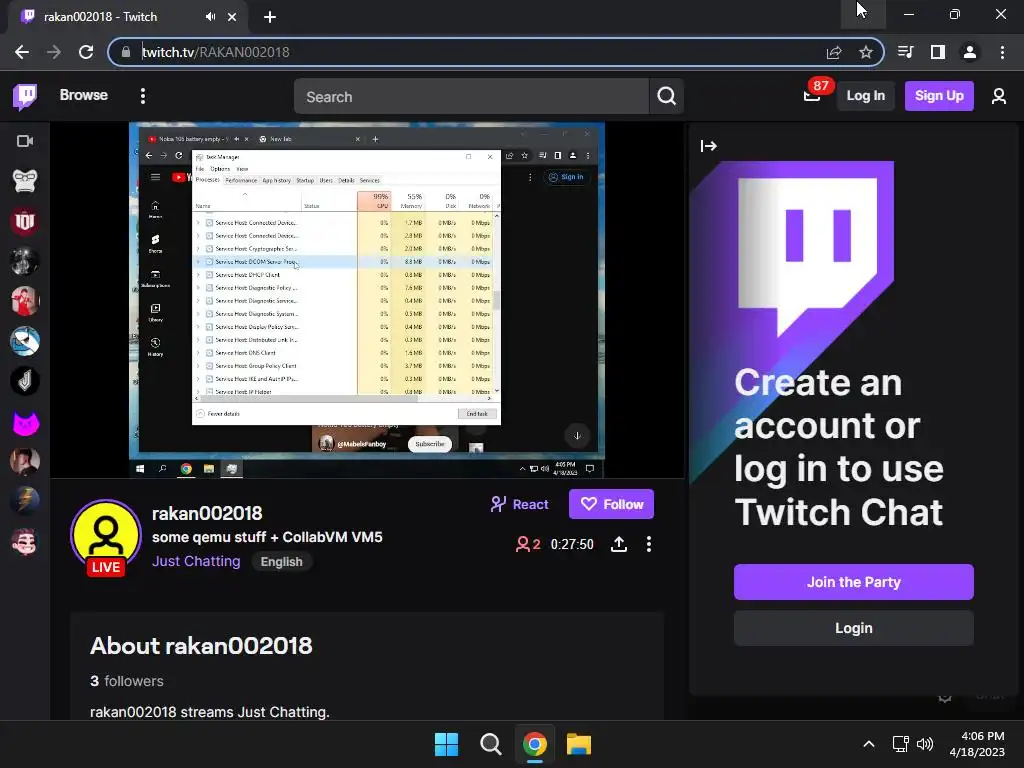Click the viewer count icon
Viewport: 1024px width, 768px height.
522,544
